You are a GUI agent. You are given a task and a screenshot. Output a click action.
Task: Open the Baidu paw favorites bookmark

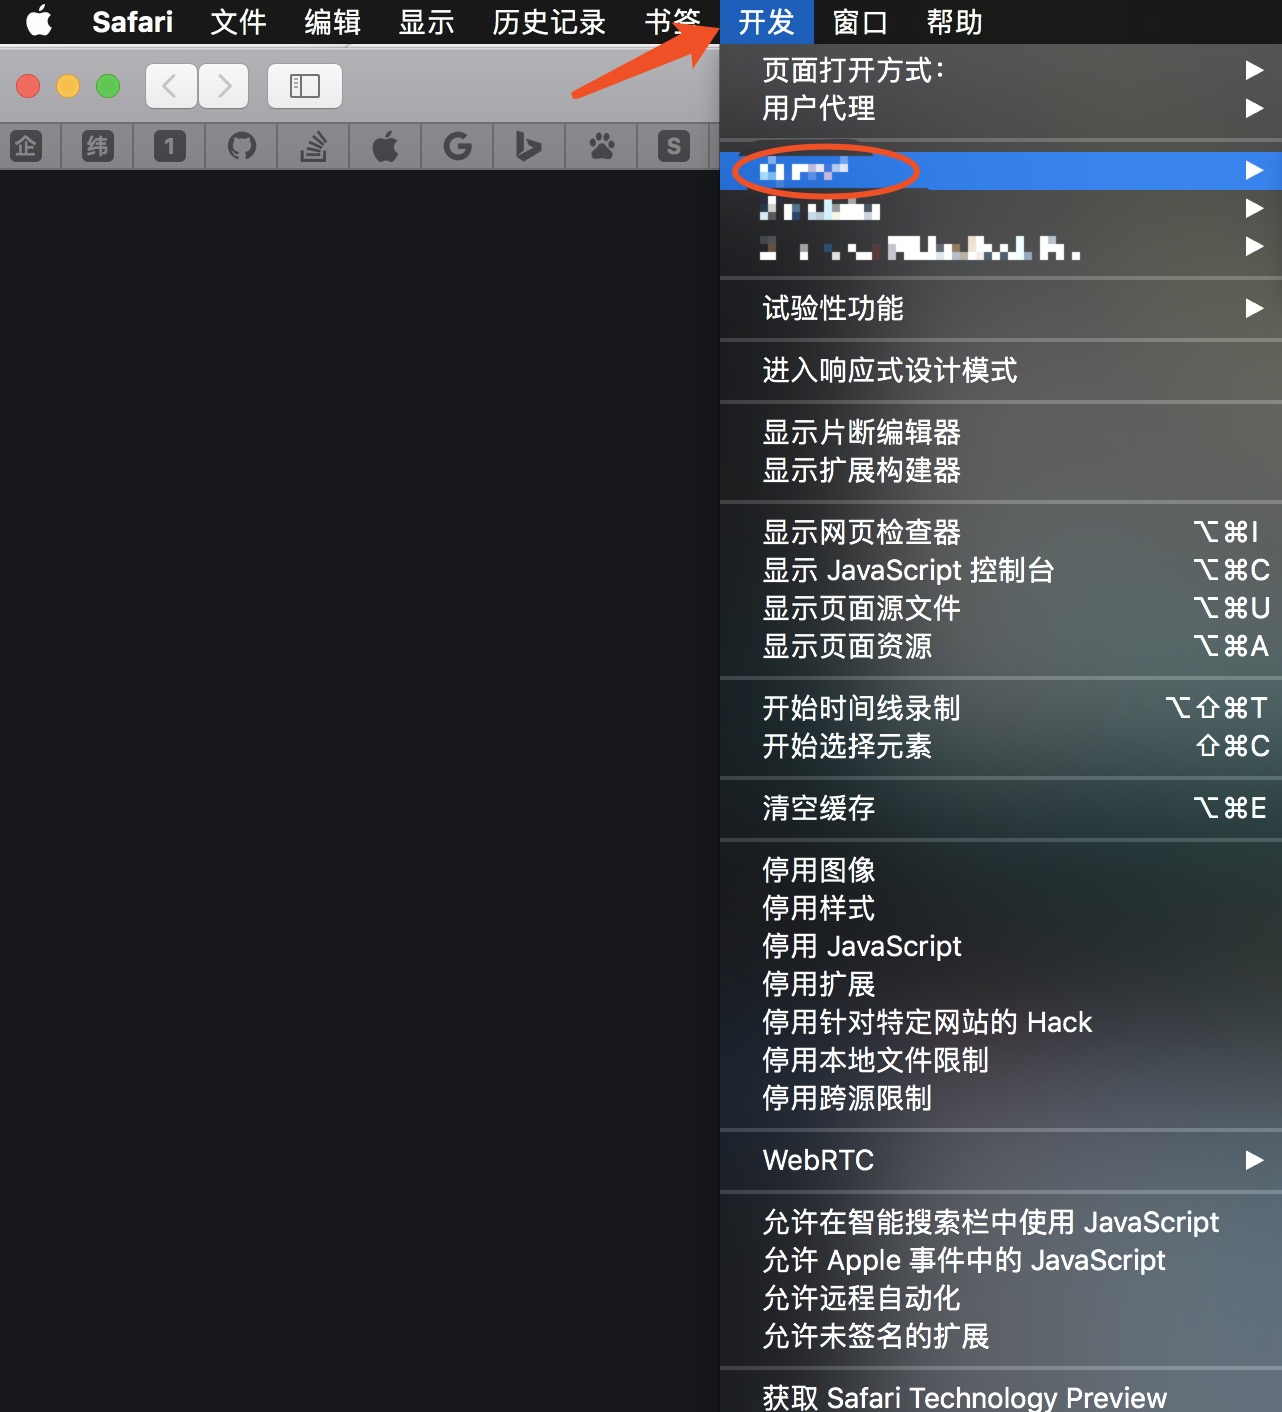click(602, 147)
